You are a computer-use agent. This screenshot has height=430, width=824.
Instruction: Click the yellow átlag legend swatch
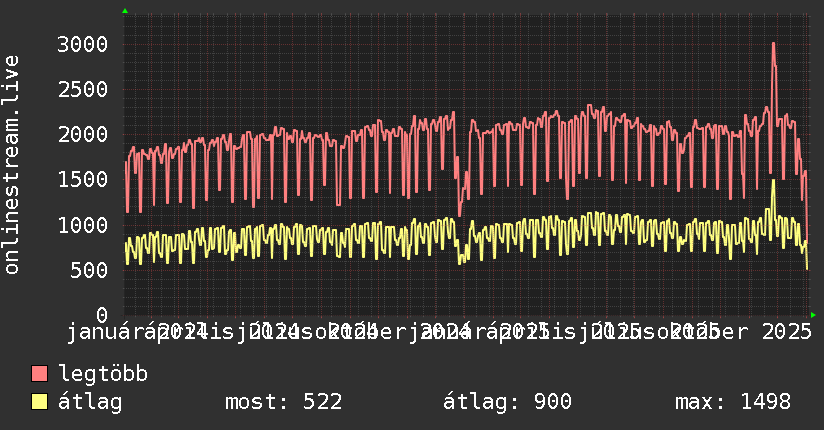click(39, 402)
